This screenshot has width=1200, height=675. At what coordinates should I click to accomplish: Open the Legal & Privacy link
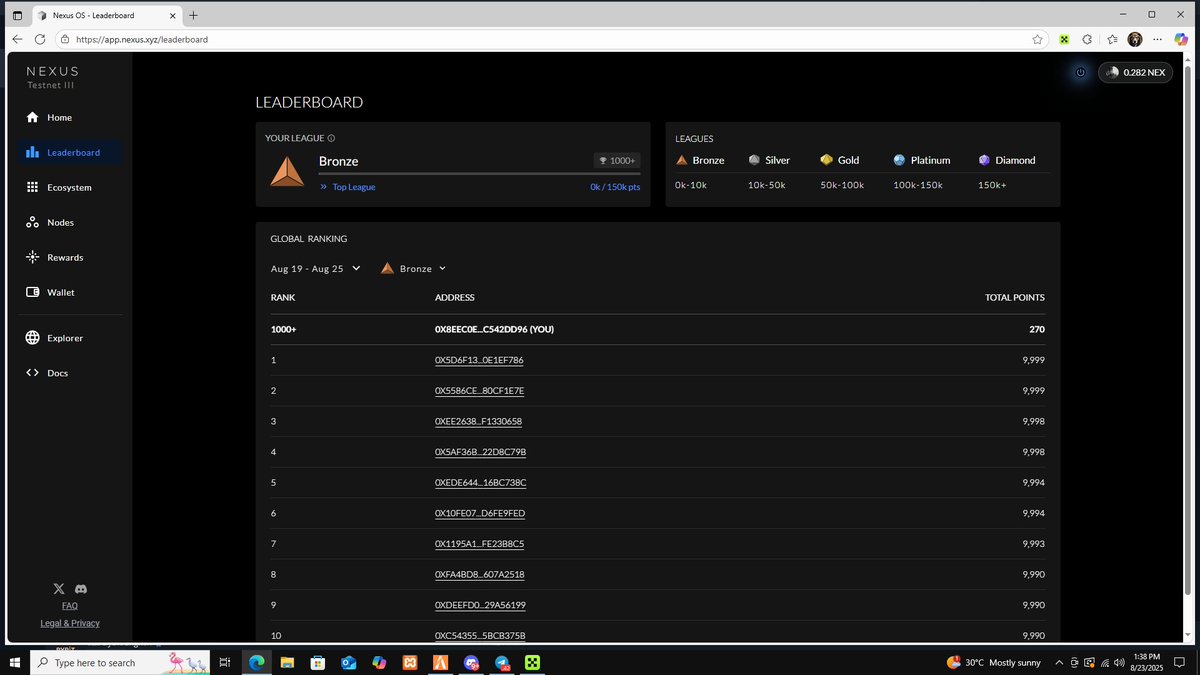click(70, 623)
